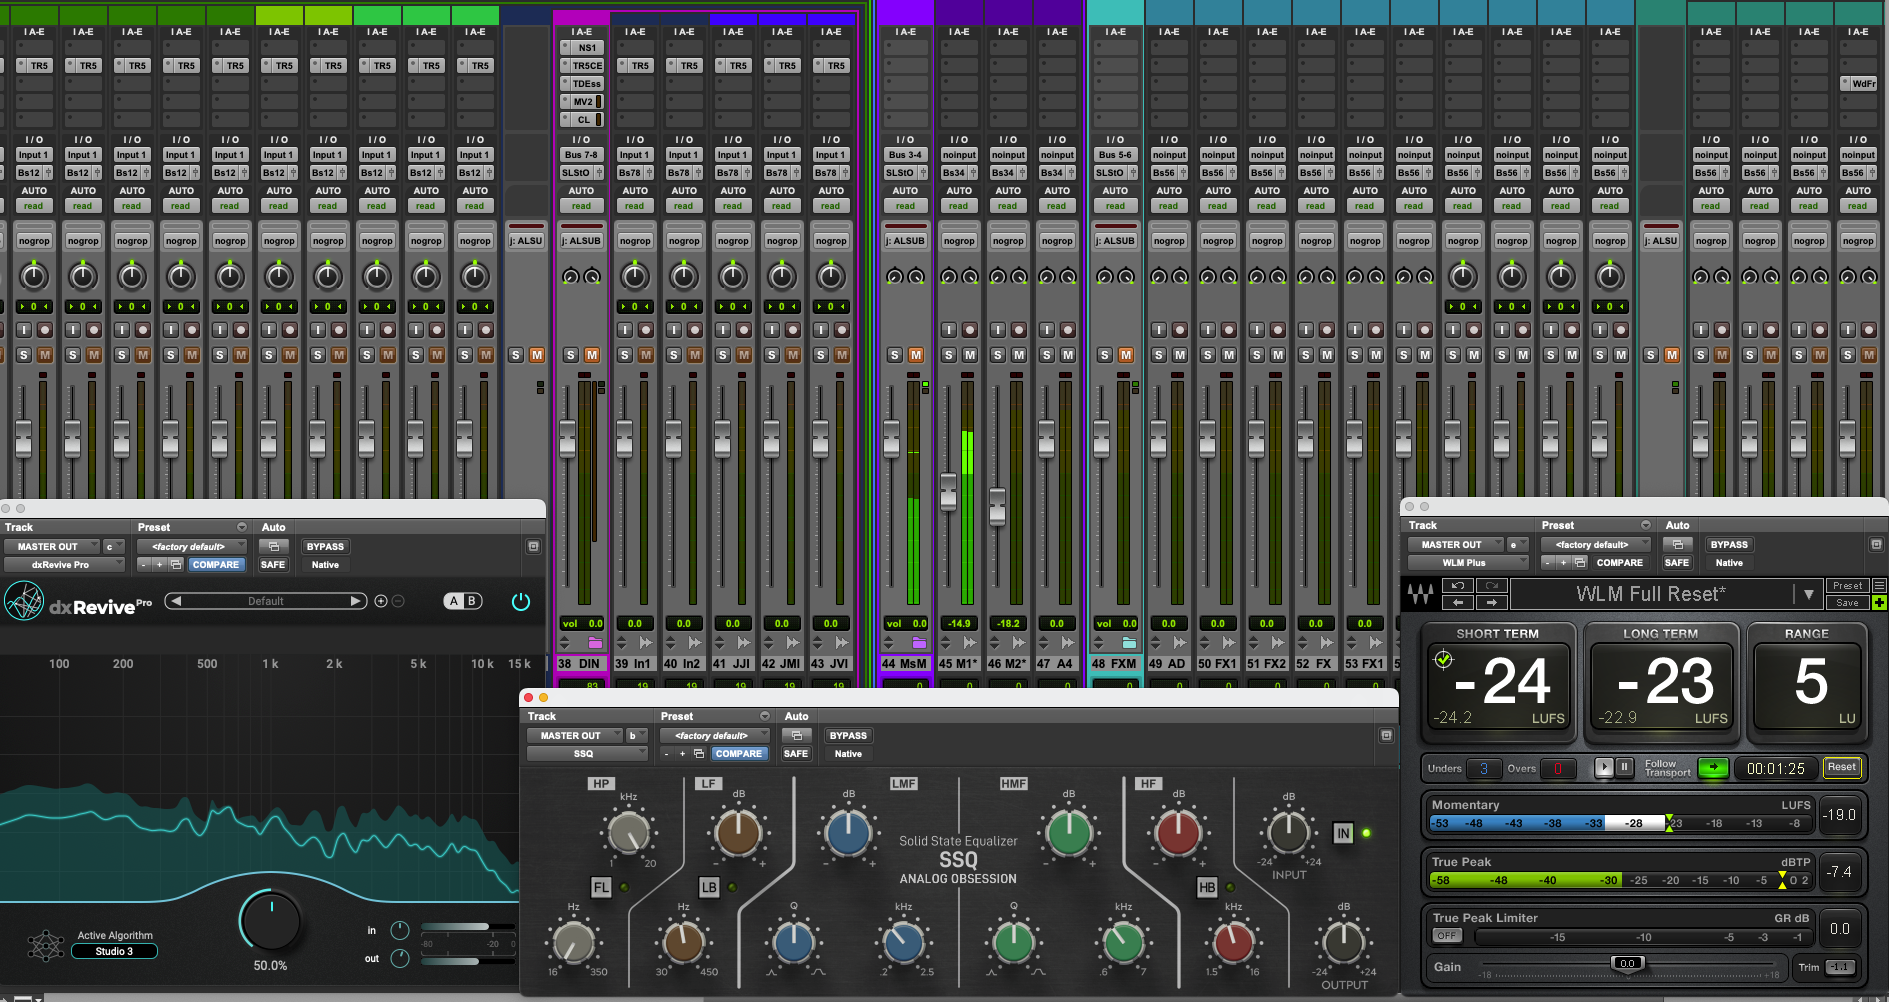The image size is (1889, 1002).
Task: Pause WLM metering with the pause button
Action: (1625, 768)
